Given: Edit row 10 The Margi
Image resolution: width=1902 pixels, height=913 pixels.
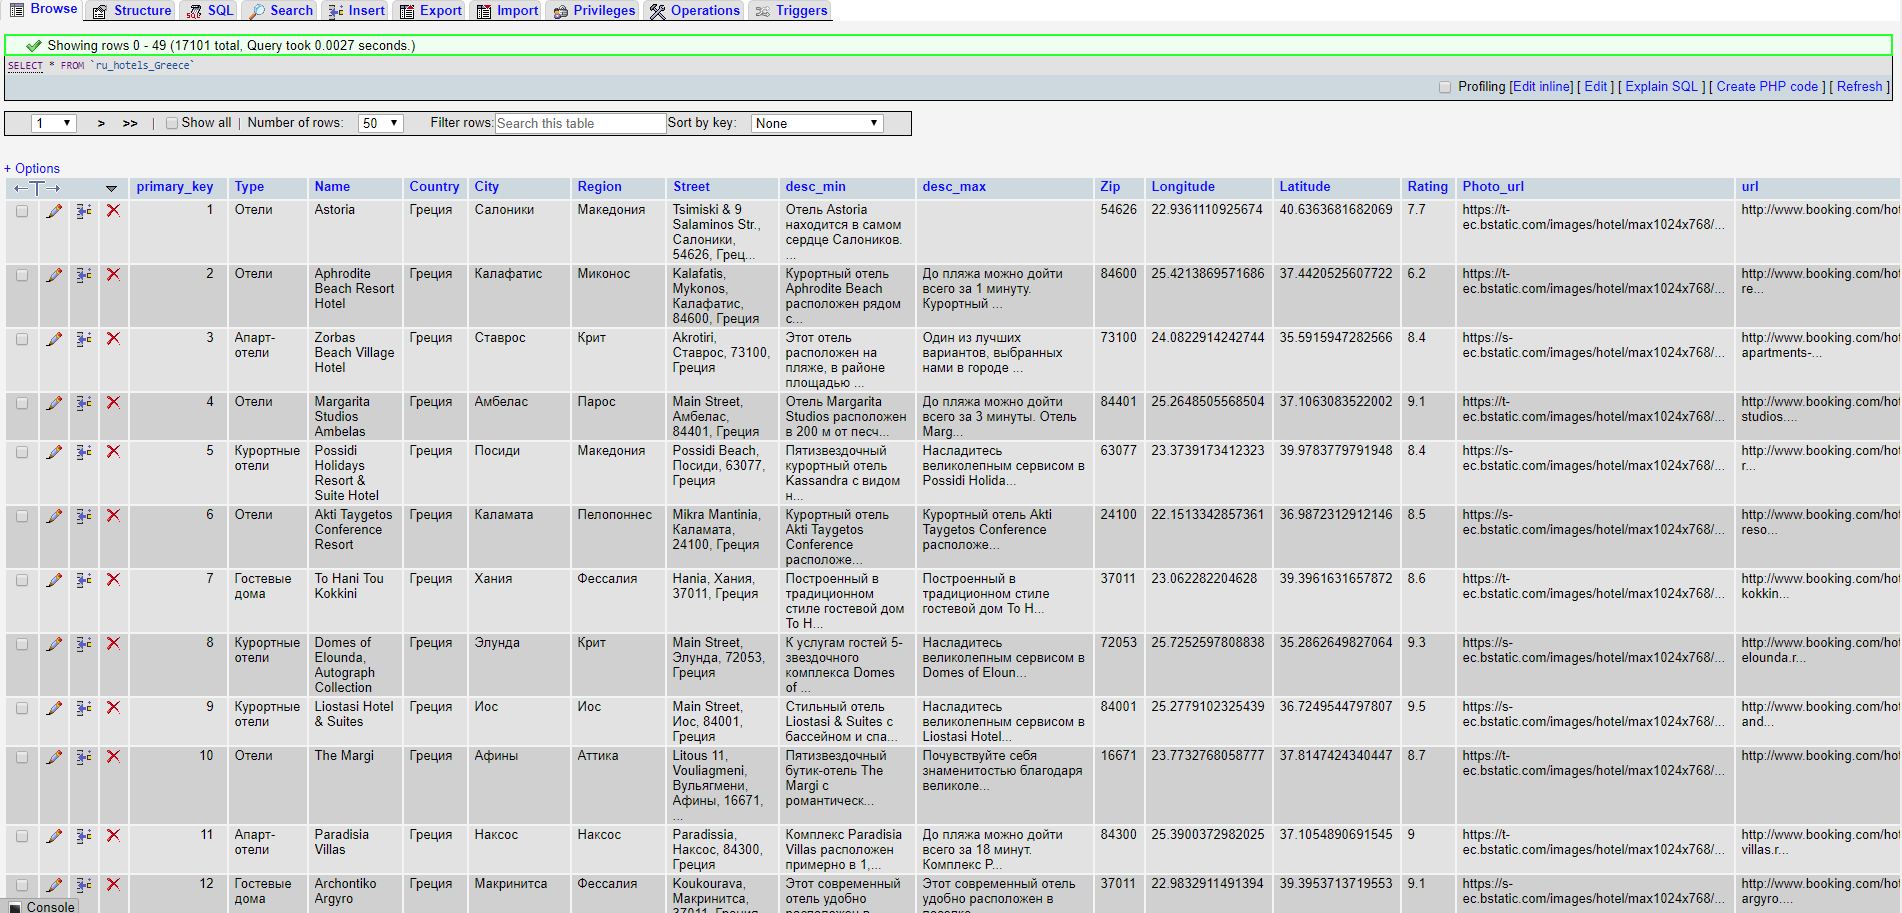Looking at the screenshot, I should 54,757.
